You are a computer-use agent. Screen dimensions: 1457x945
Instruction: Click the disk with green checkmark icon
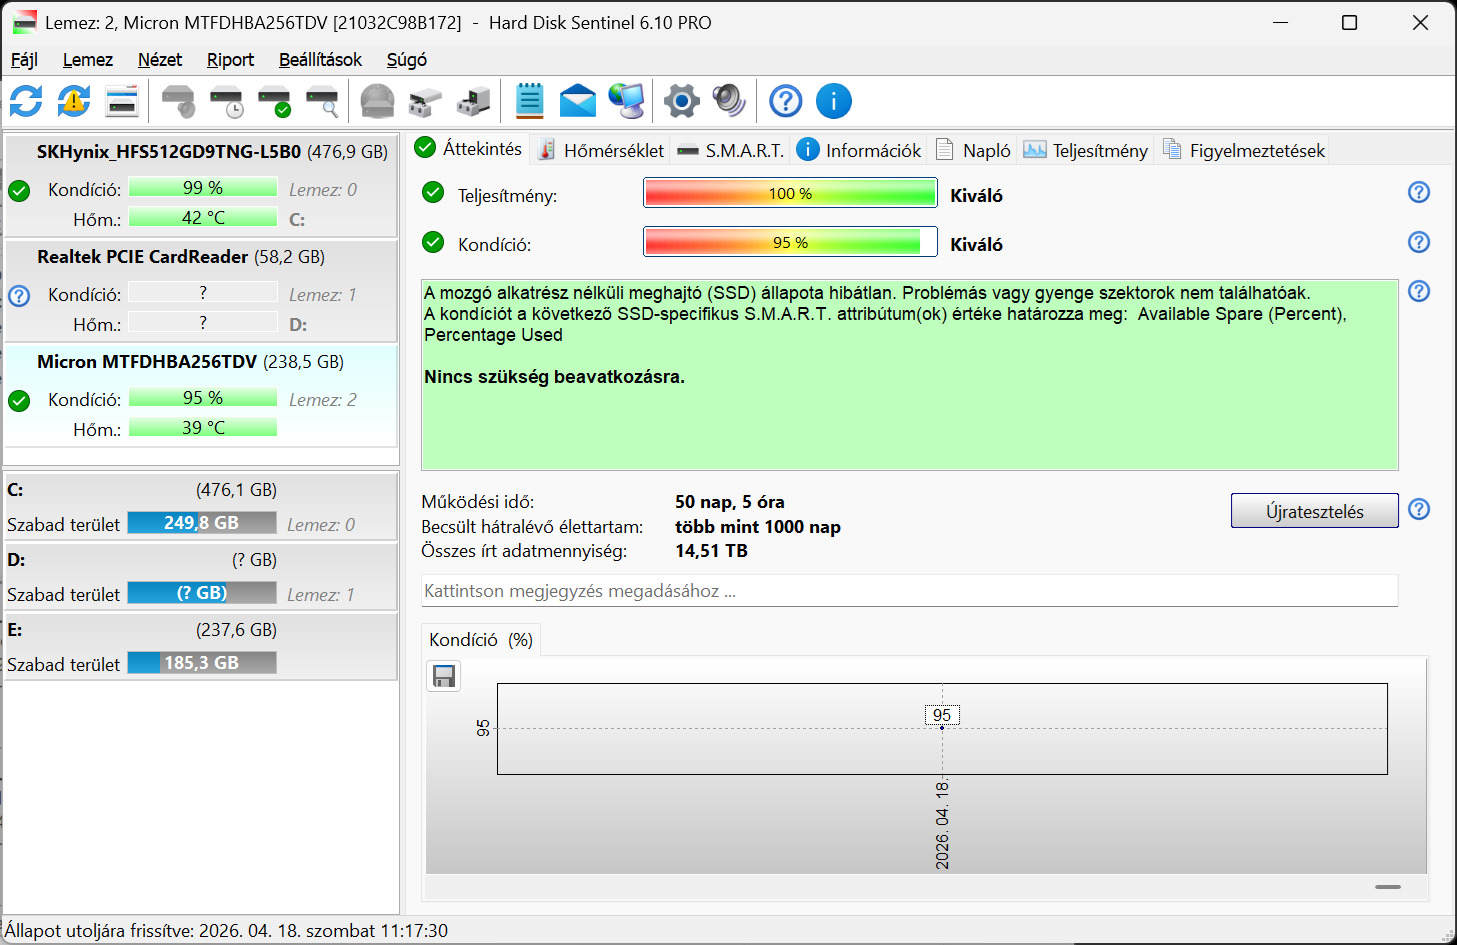[274, 101]
